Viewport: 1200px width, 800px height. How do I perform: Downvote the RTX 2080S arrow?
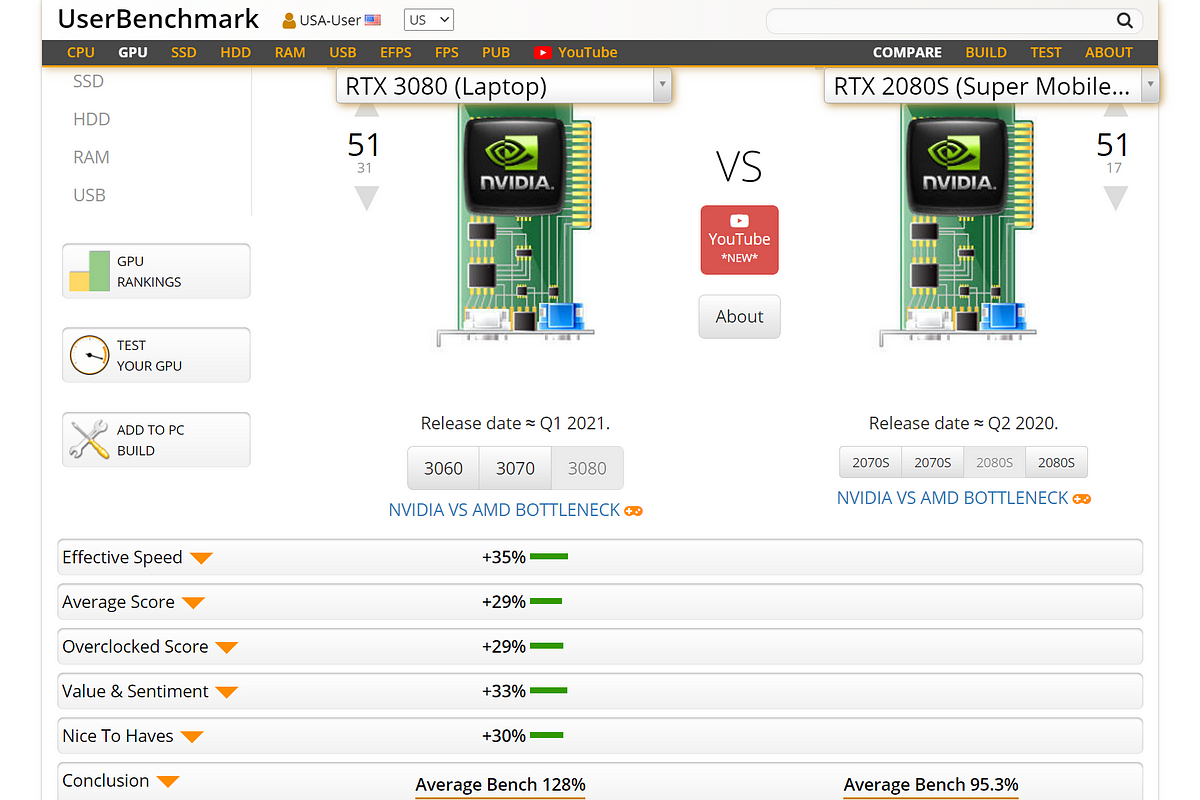pos(1114,197)
